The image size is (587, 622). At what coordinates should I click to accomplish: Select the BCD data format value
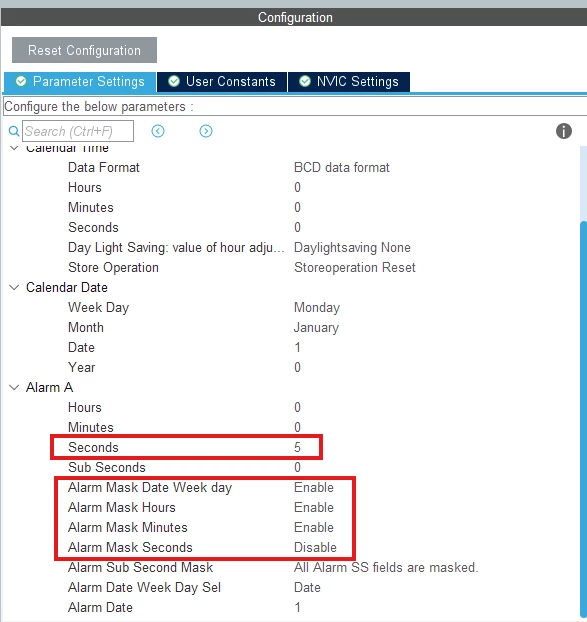point(341,167)
